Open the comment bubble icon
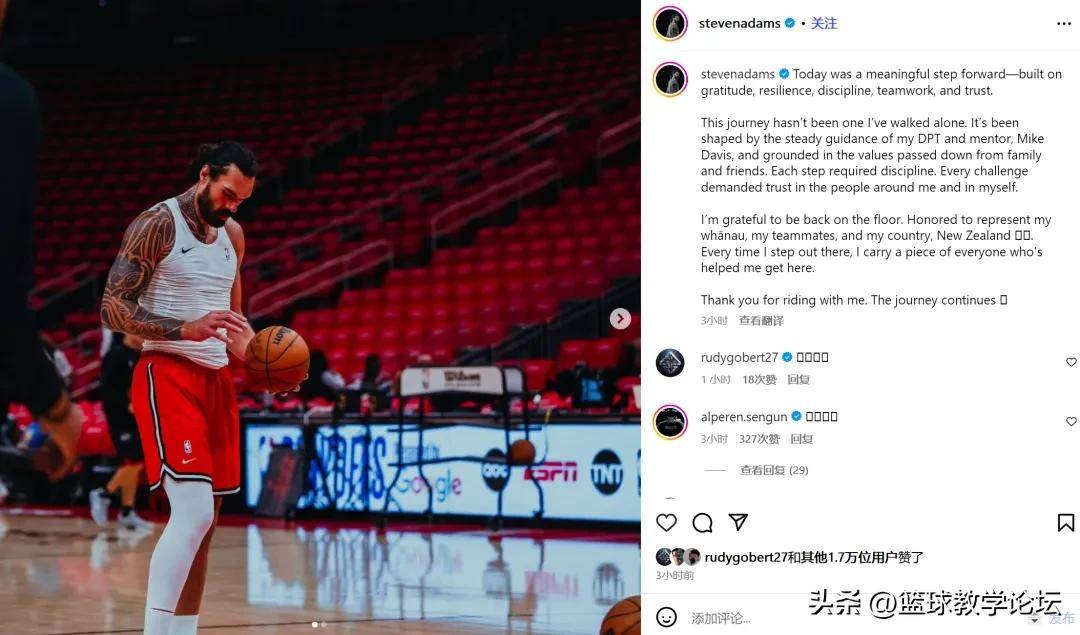Viewport: 1080px width, 635px height. click(x=702, y=523)
